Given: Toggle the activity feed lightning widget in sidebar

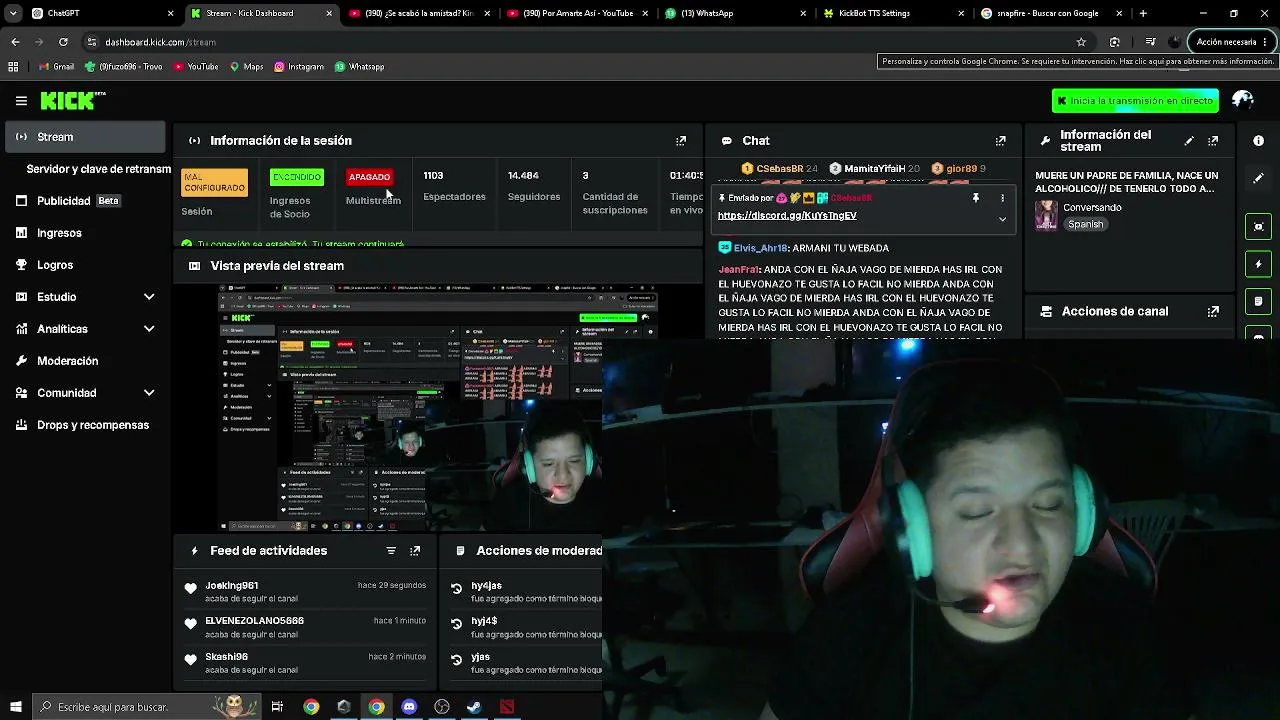Looking at the screenshot, I should [x=1259, y=264].
